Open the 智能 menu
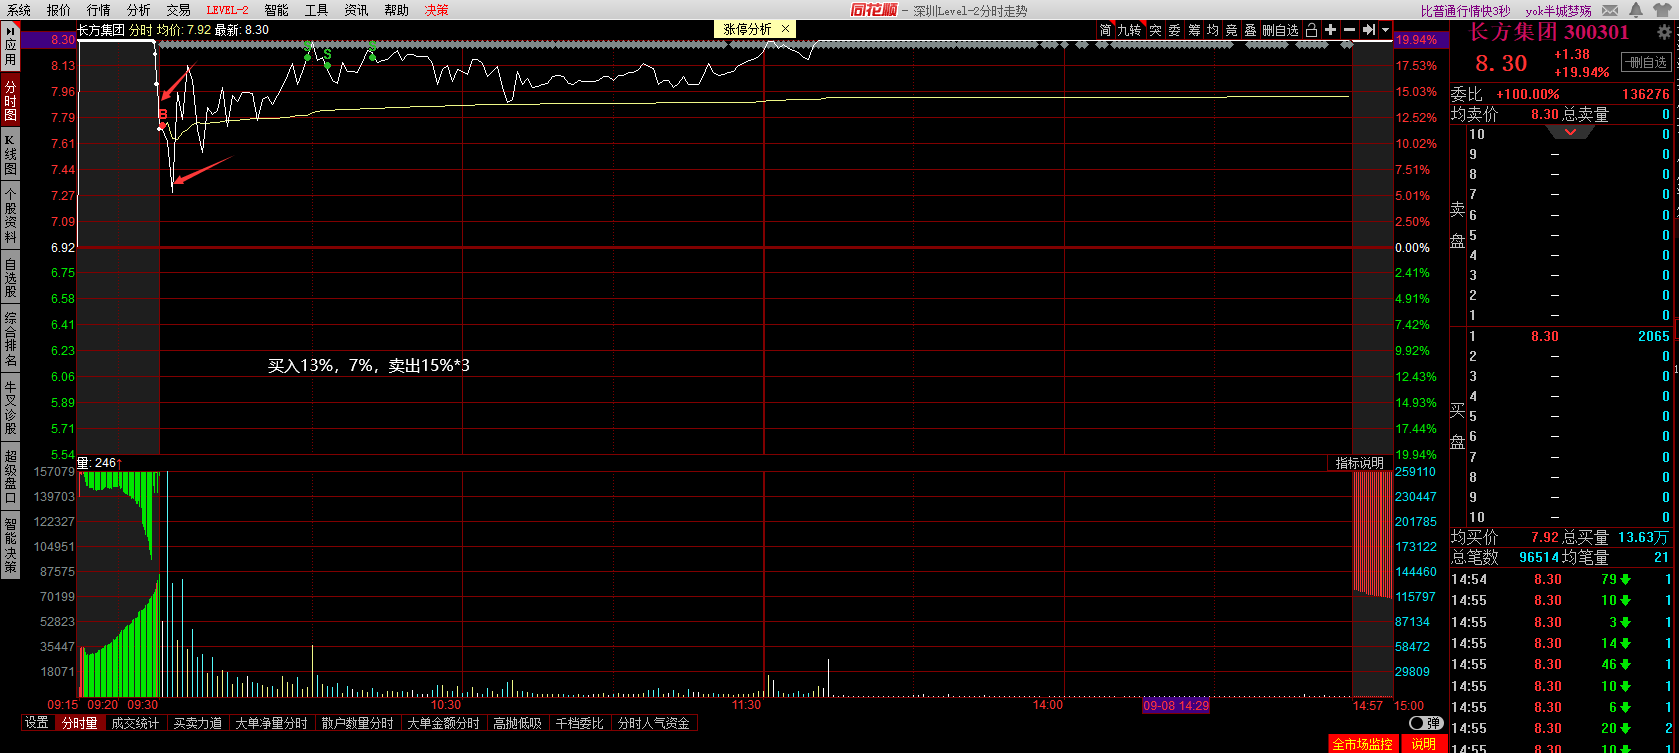 277,10
